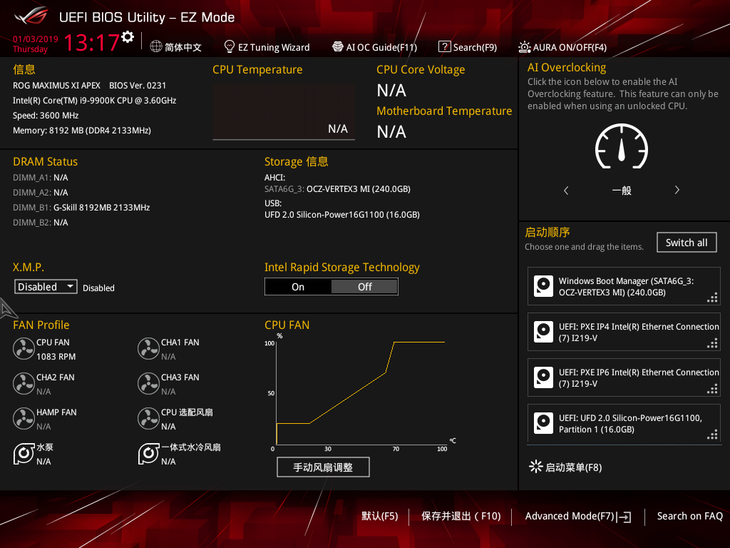Click the AI OC Guide brain icon
The image size is (730, 548).
(x=338, y=47)
